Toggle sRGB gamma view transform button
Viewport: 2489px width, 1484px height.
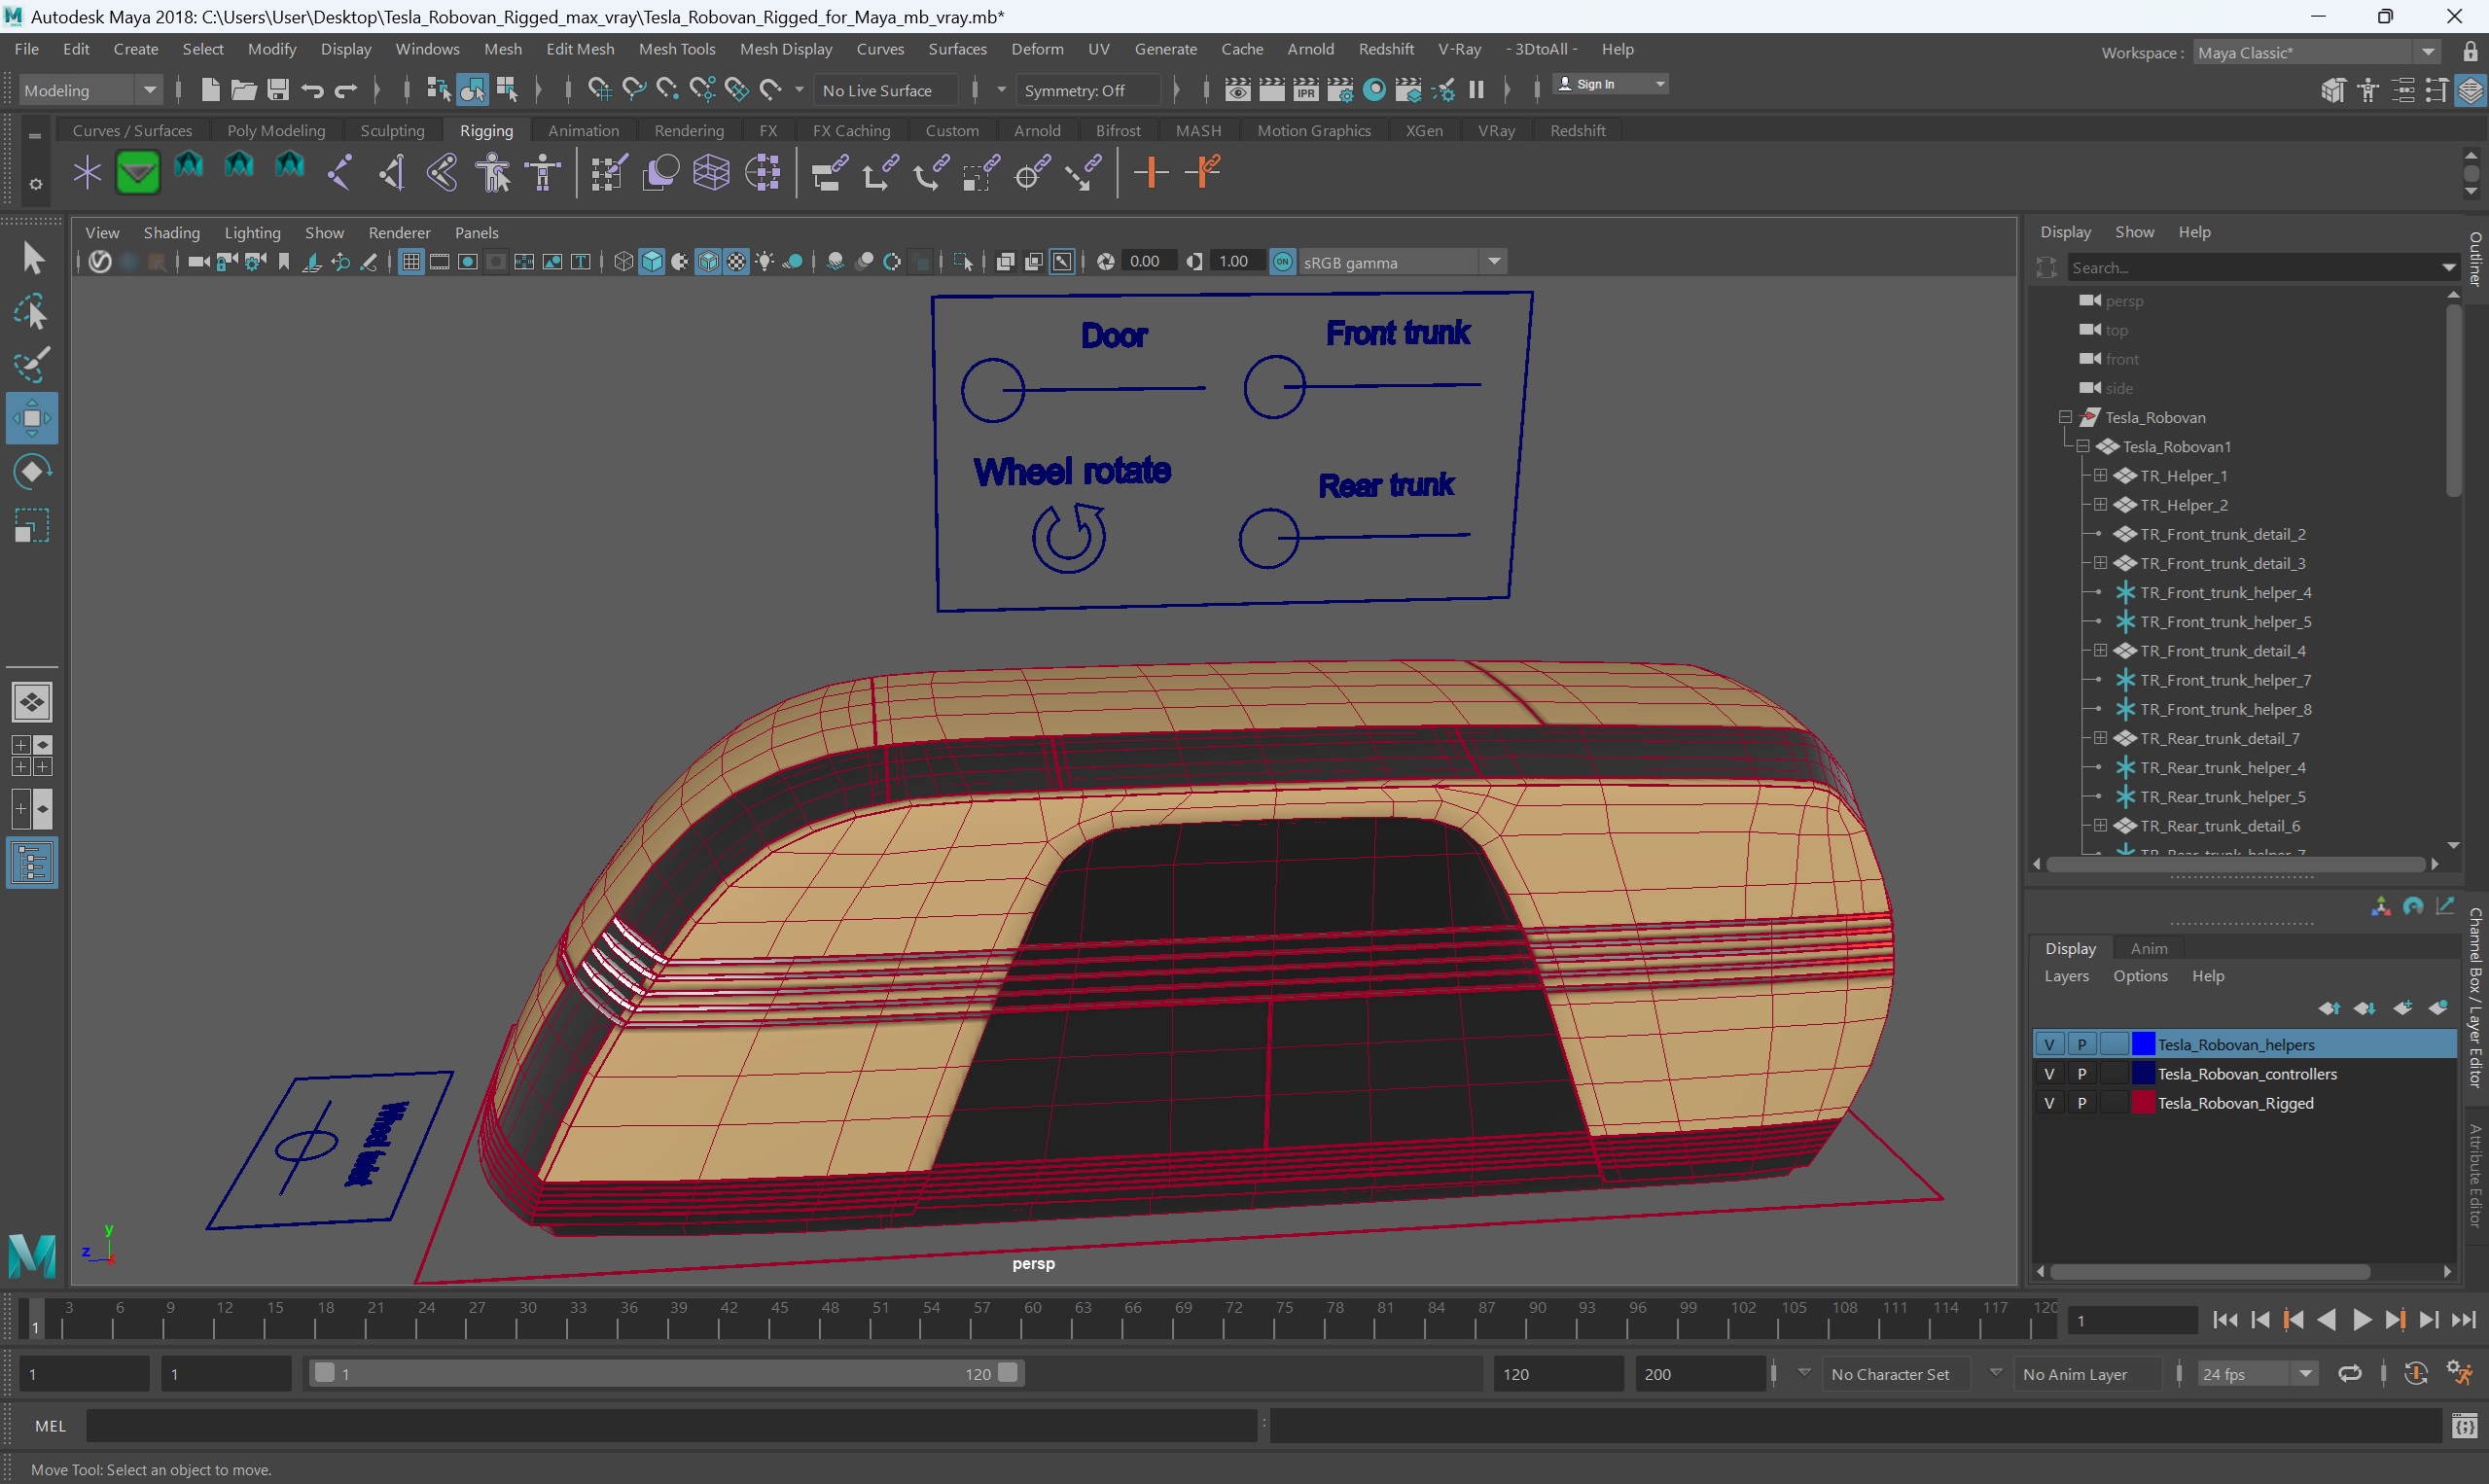click(x=1283, y=262)
